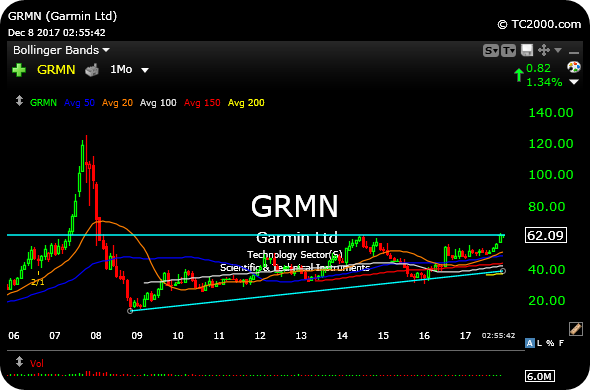Viewport: 590px width, 390px height.
Task: Click the drawing tools pencil icon
Action: [x=576, y=329]
